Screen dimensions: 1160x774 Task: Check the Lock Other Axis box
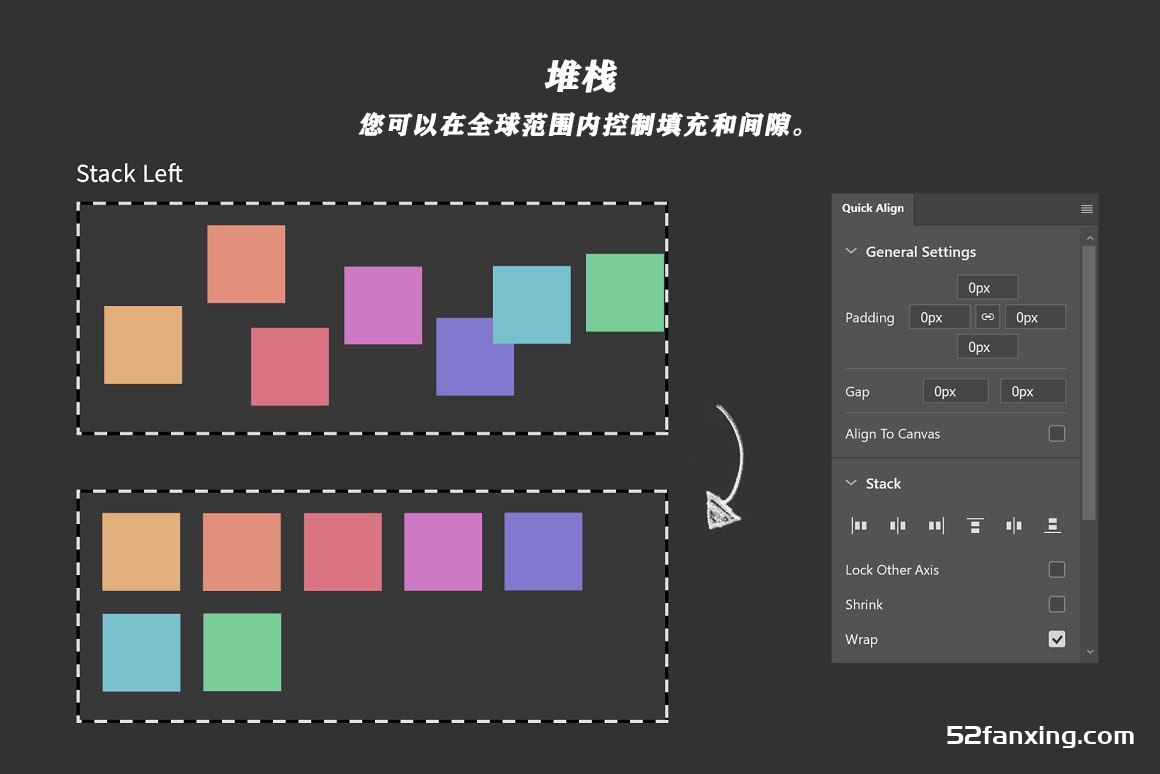1057,570
